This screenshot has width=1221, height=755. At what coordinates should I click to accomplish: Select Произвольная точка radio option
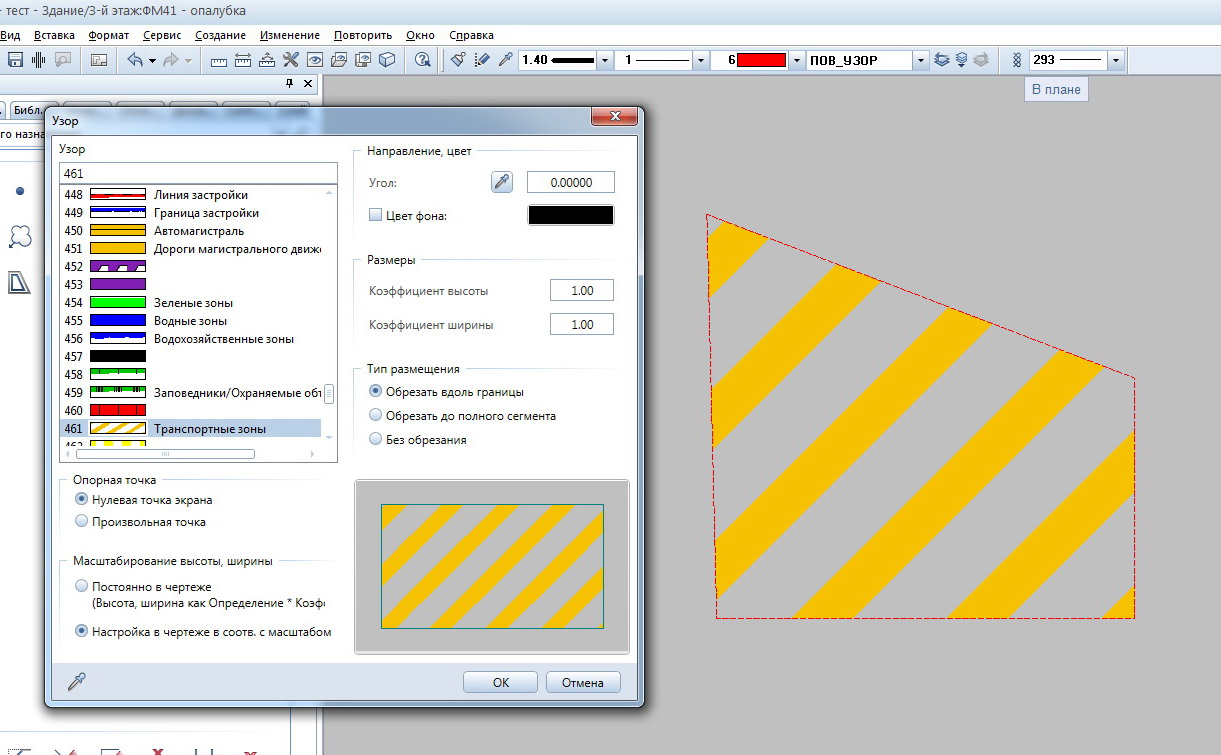82,521
